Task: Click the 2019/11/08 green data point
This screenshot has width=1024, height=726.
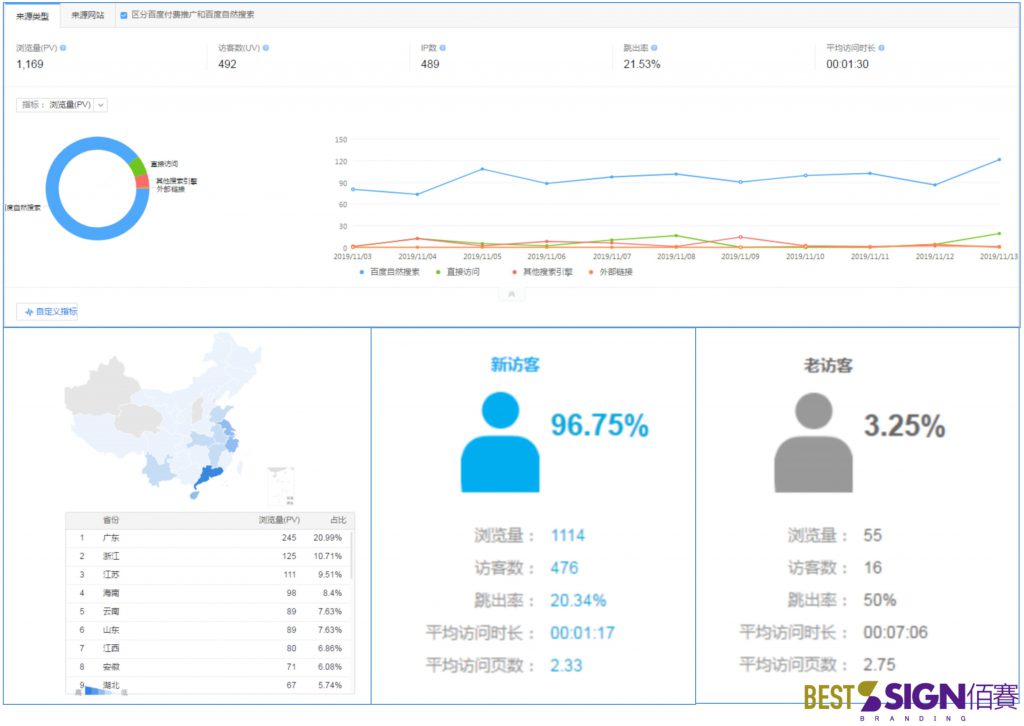Action: (676, 236)
